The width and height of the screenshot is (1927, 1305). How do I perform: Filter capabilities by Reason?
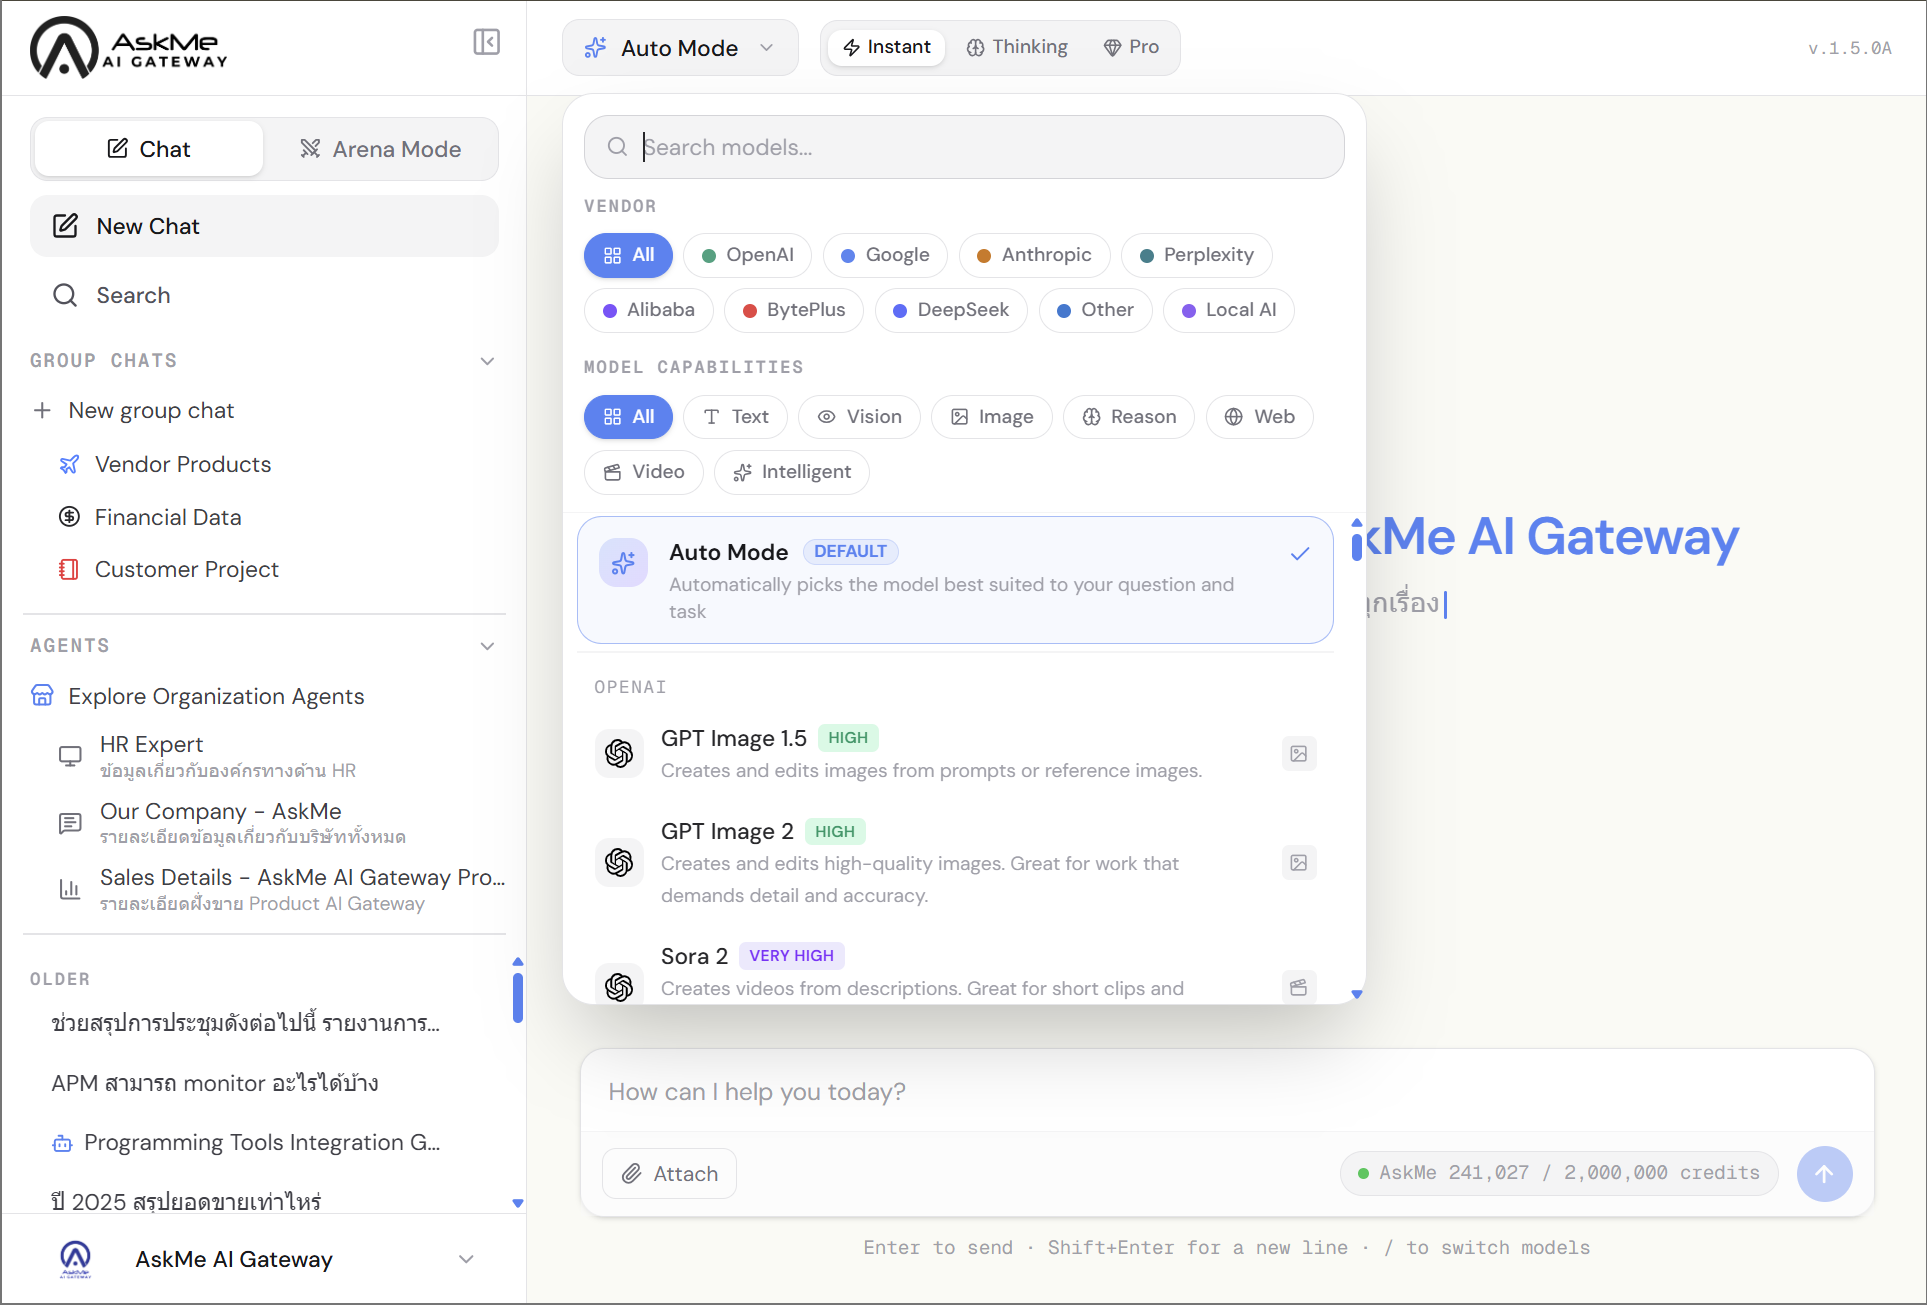[x=1129, y=417]
